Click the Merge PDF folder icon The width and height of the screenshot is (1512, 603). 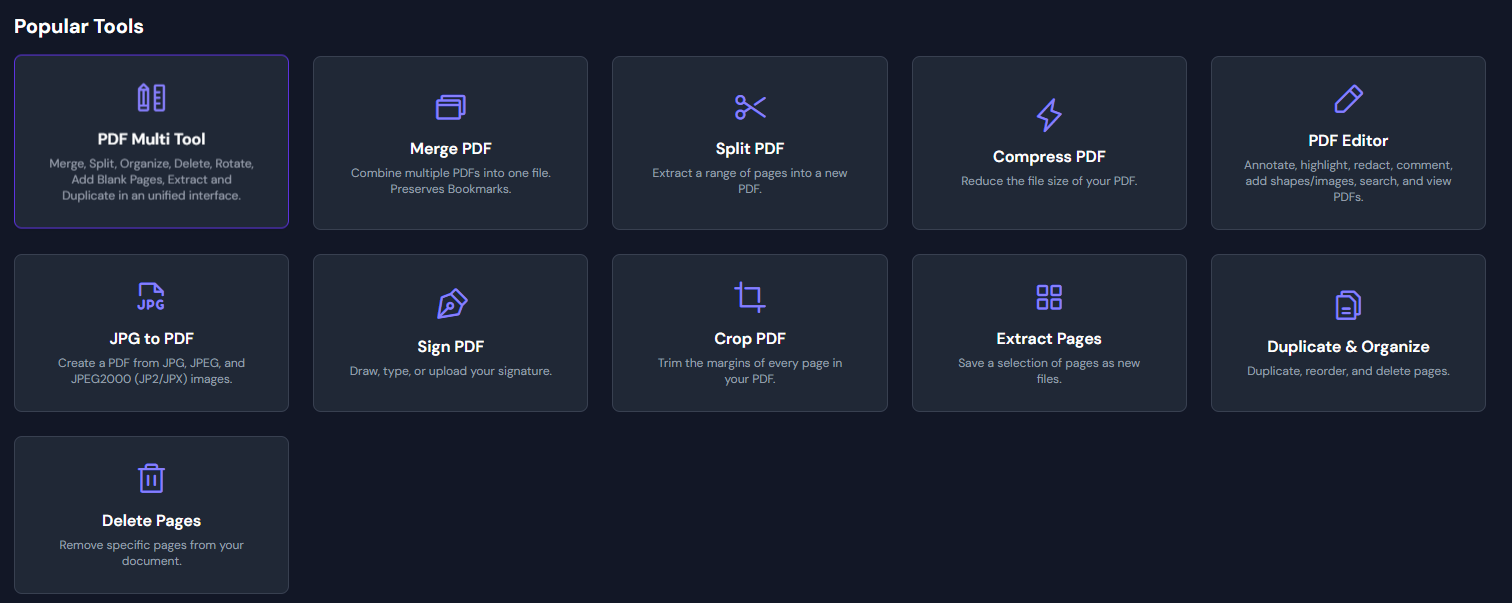pyautogui.click(x=450, y=106)
